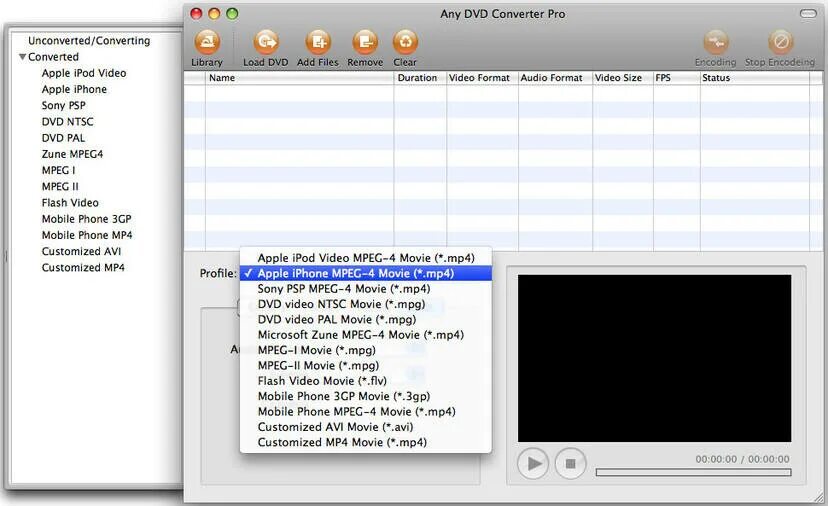828x506 pixels.
Task: Click the Duration column header
Action: coord(420,78)
